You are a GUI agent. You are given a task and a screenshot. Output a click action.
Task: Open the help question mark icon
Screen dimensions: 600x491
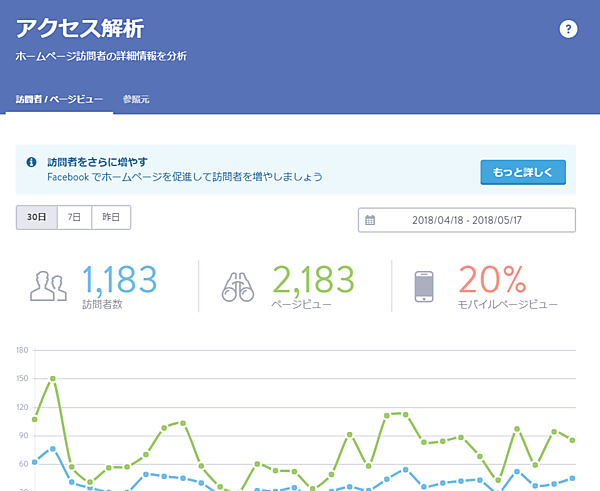coord(568,29)
